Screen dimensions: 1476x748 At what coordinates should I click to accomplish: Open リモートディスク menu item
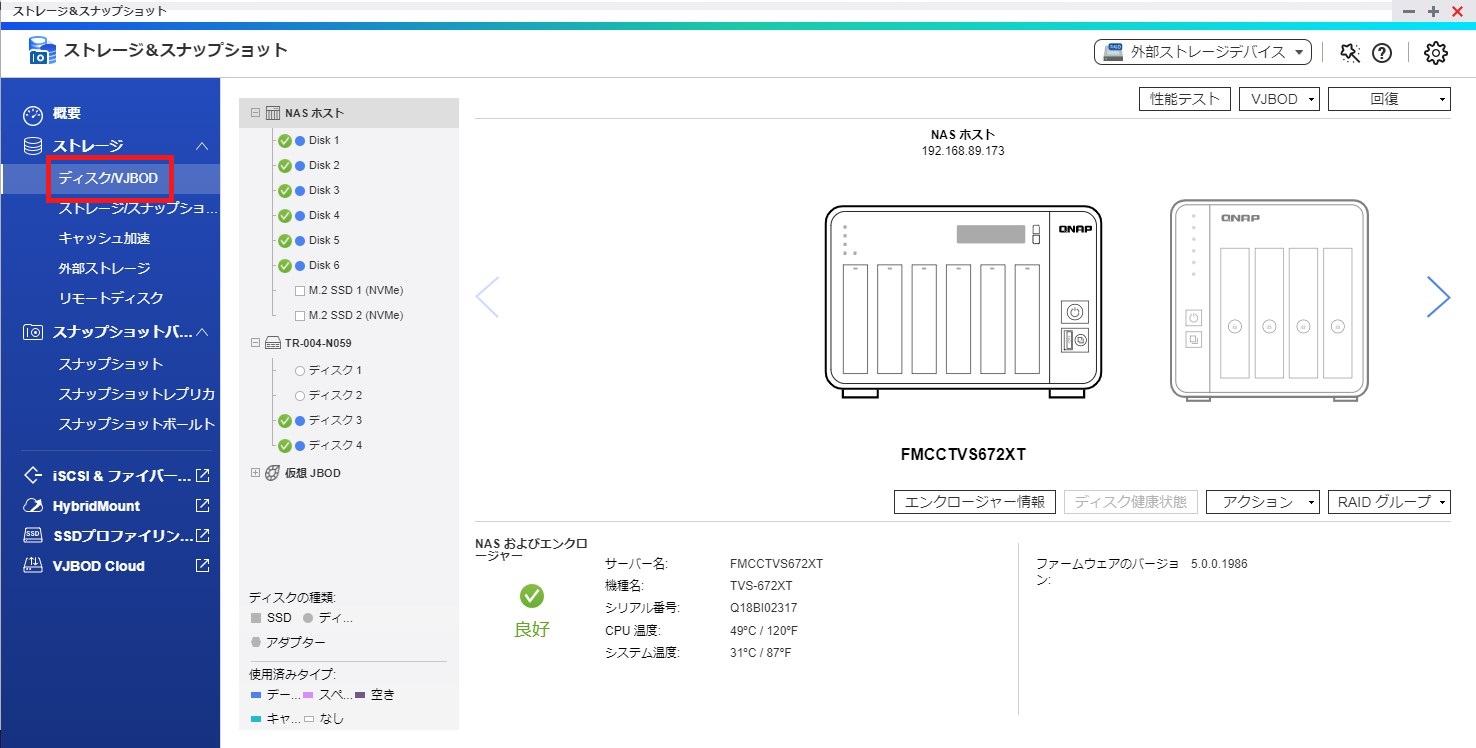pyautogui.click(x=111, y=298)
